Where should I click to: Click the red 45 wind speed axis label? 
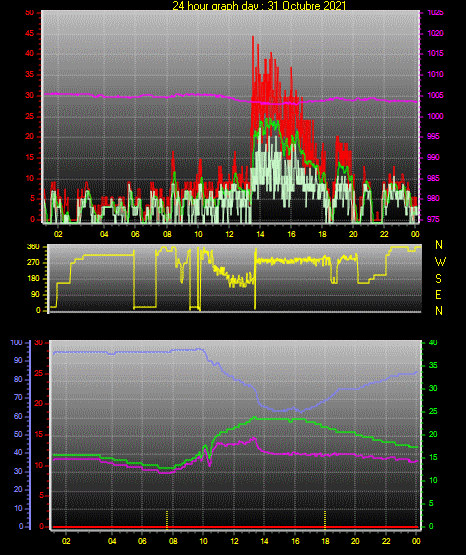[30, 34]
